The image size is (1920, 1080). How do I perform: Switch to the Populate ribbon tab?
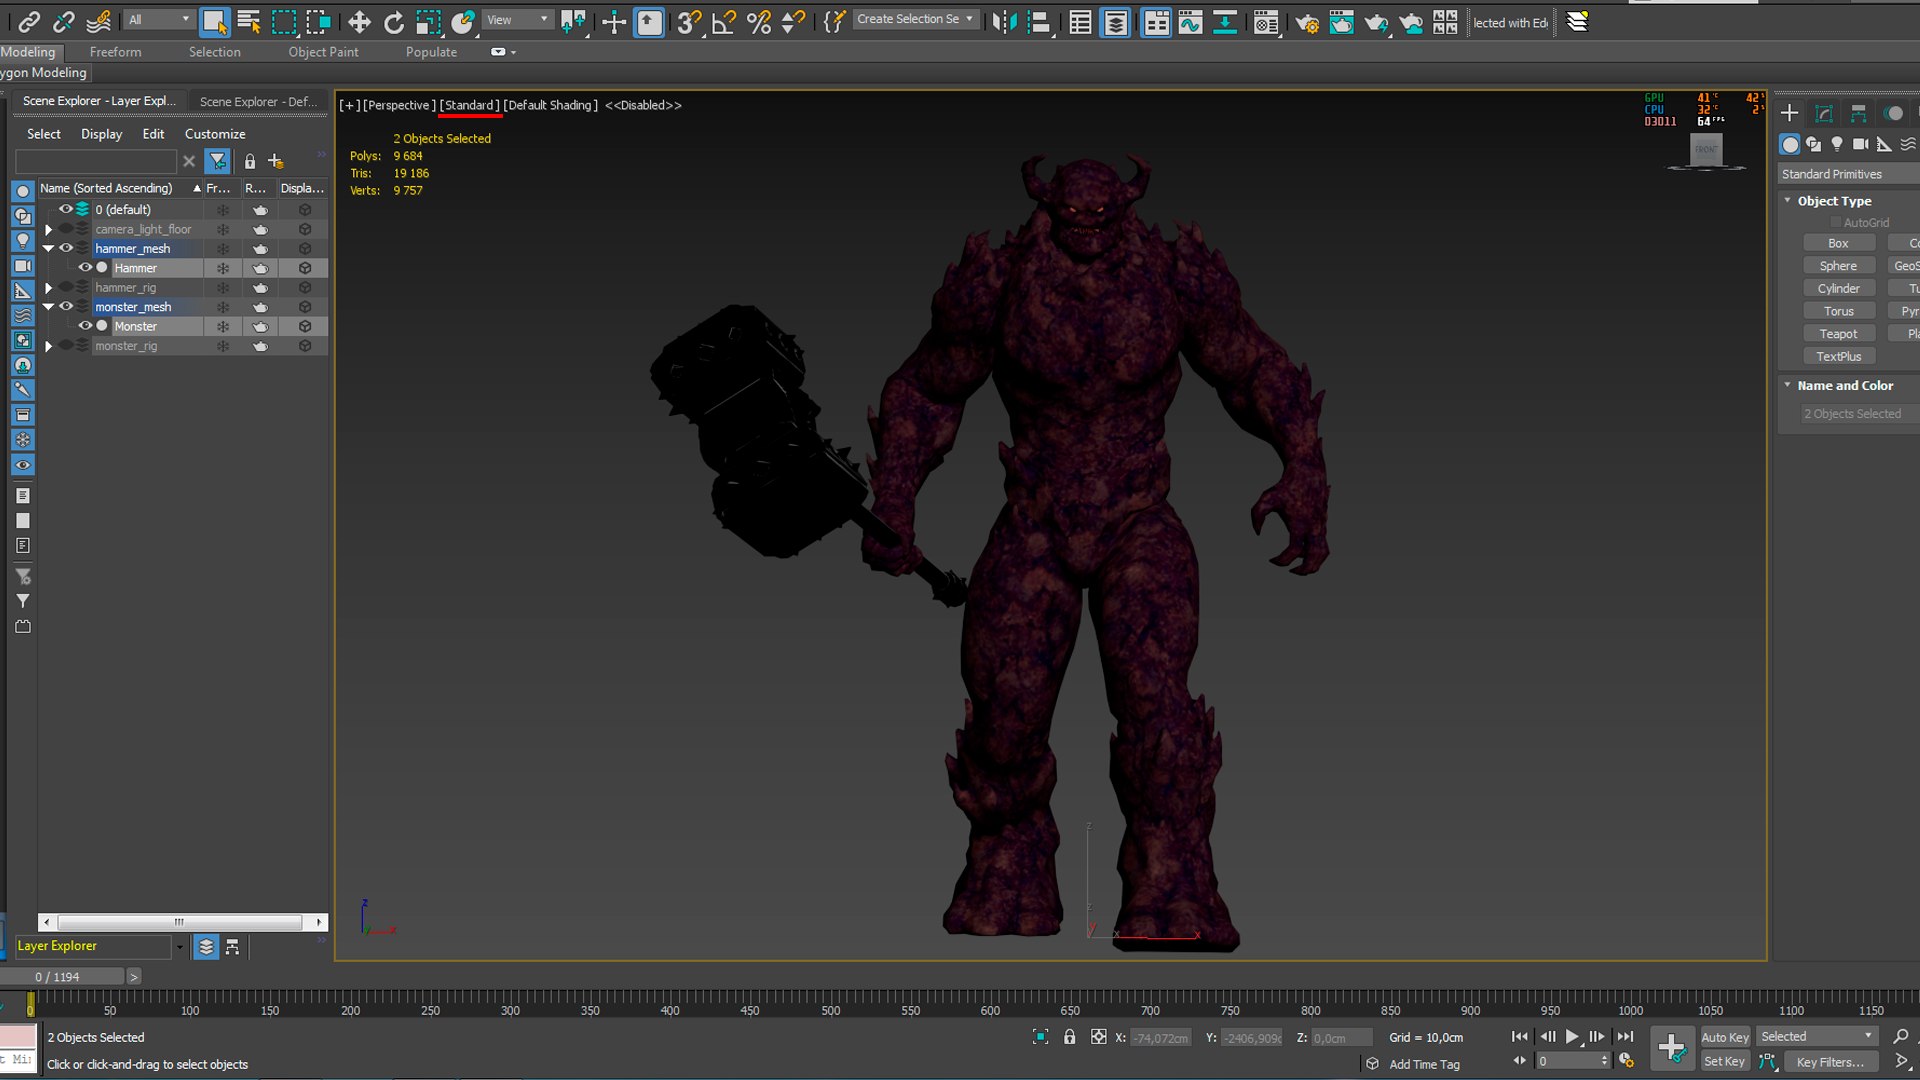point(431,52)
